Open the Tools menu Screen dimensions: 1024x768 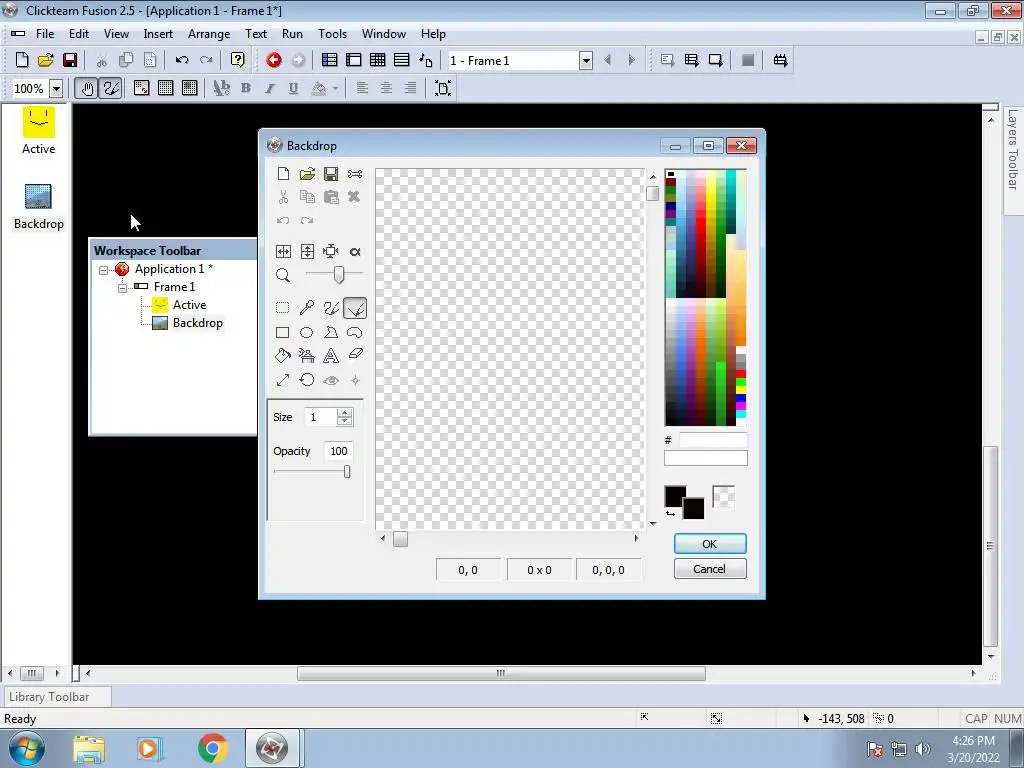click(x=332, y=34)
